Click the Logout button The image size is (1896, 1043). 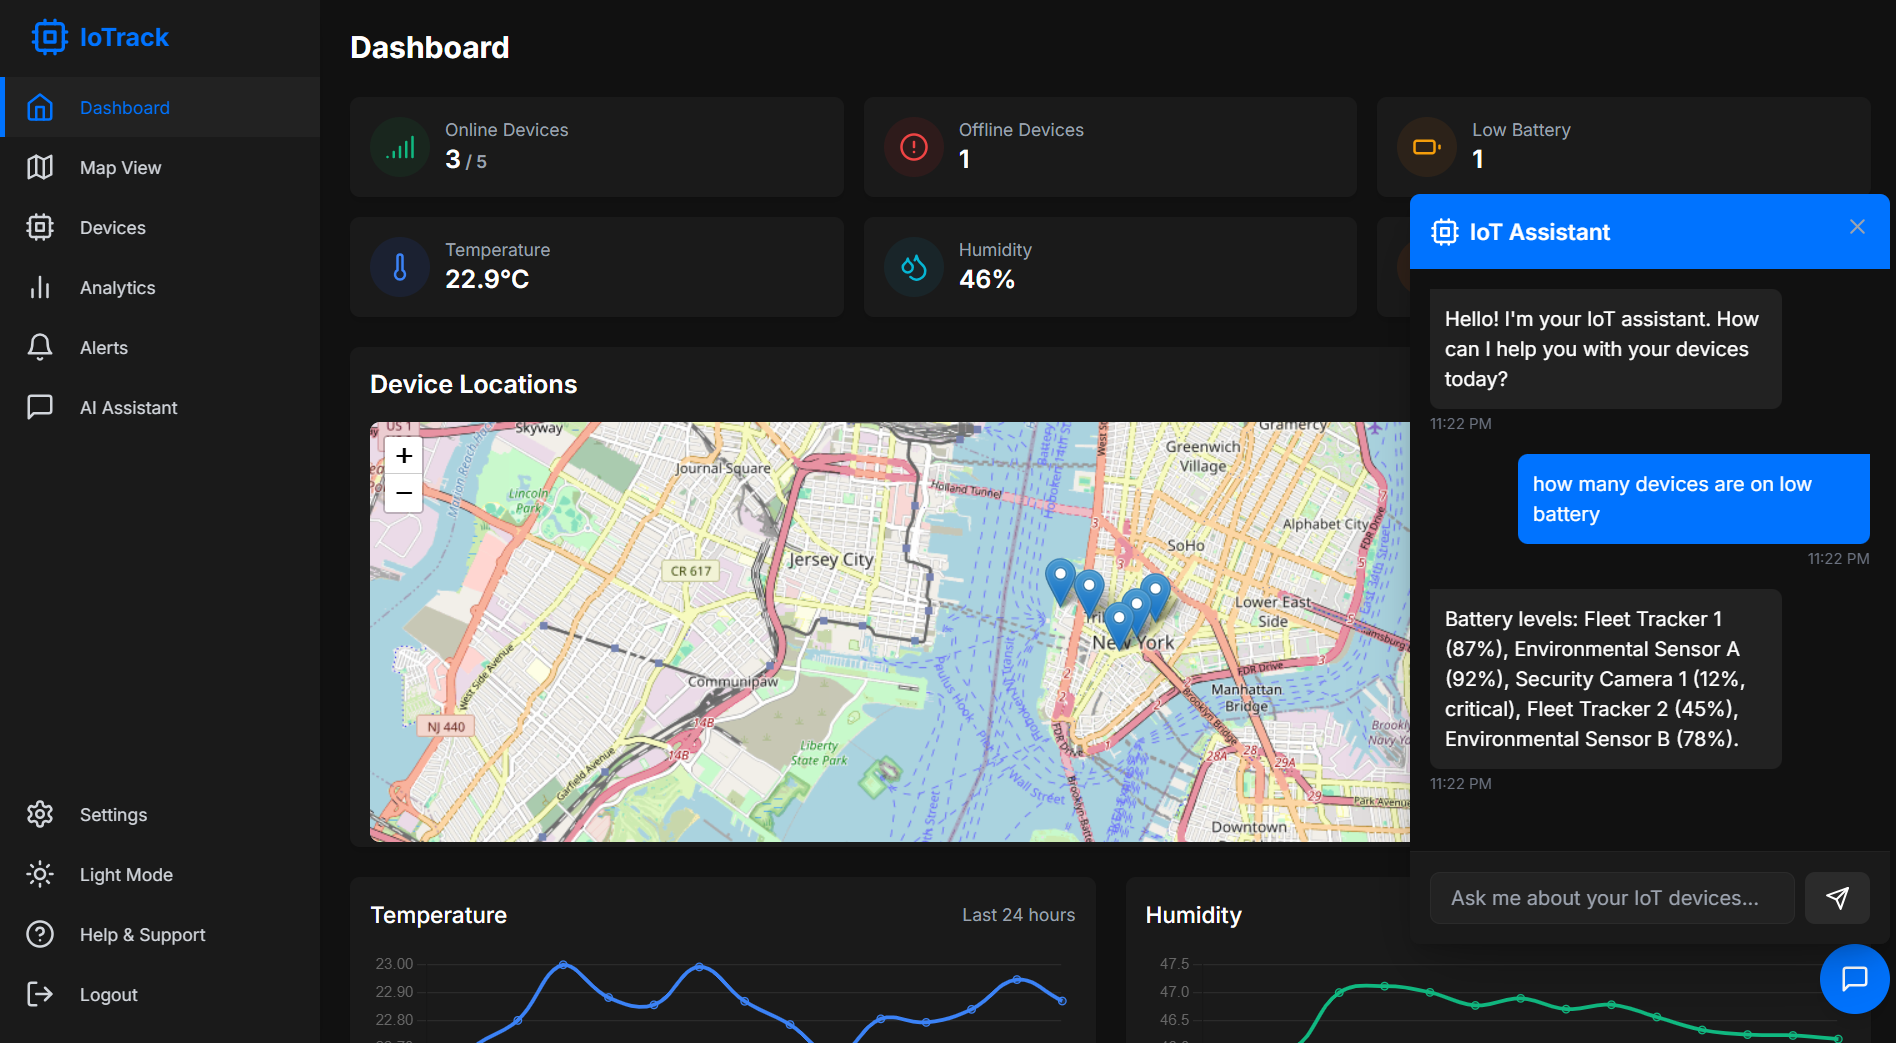108,995
